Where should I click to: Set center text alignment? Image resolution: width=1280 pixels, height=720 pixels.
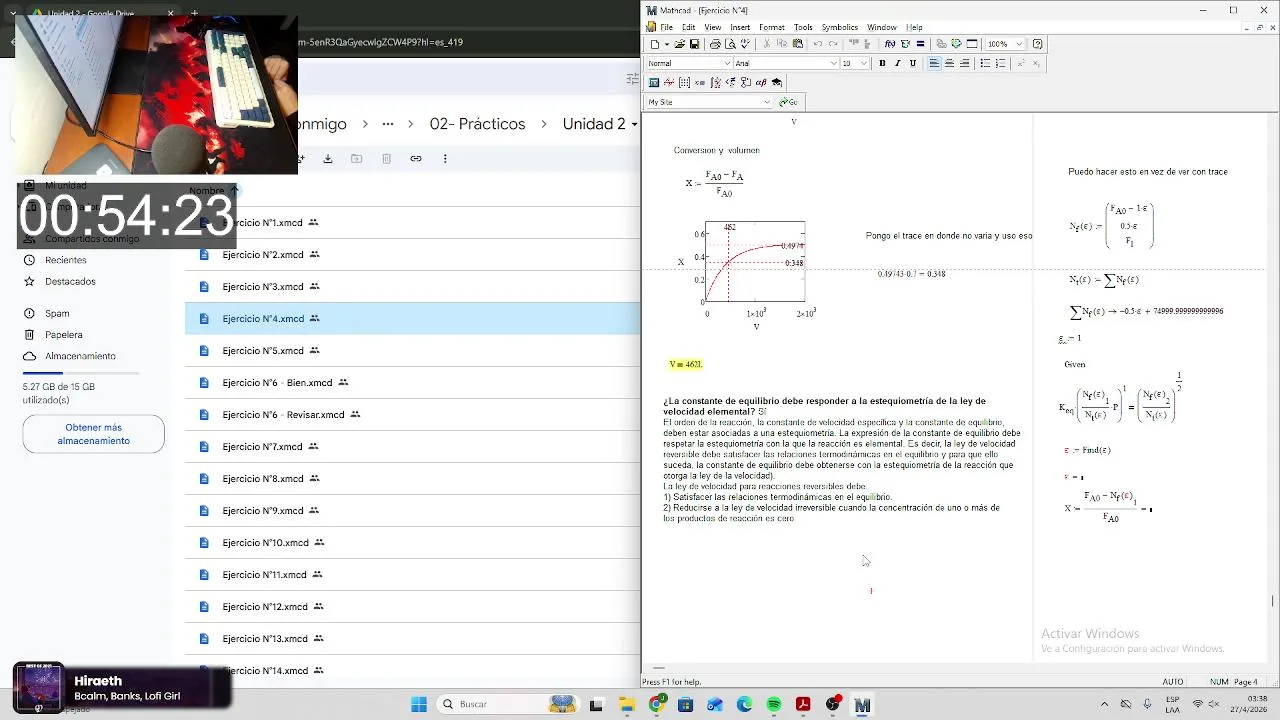pyautogui.click(x=949, y=63)
